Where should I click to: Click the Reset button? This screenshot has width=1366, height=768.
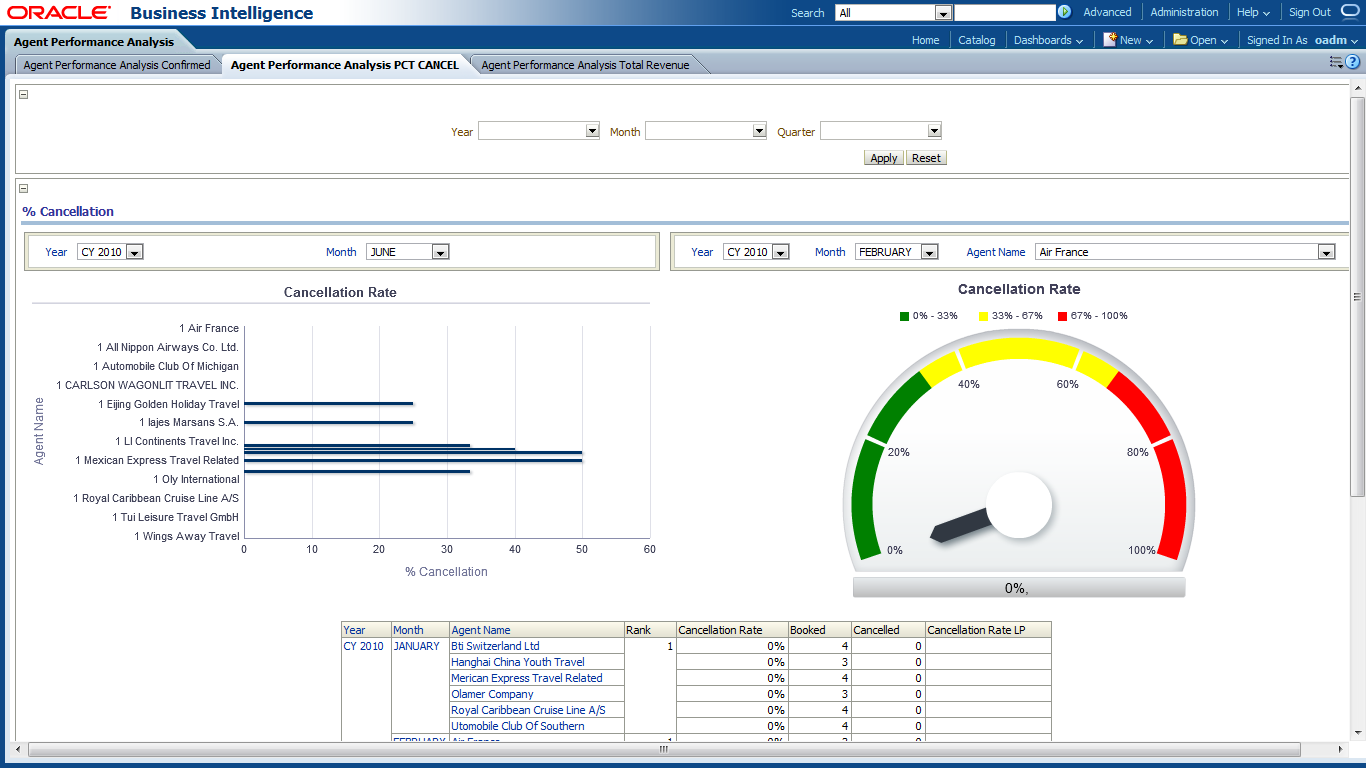(x=926, y=158)
